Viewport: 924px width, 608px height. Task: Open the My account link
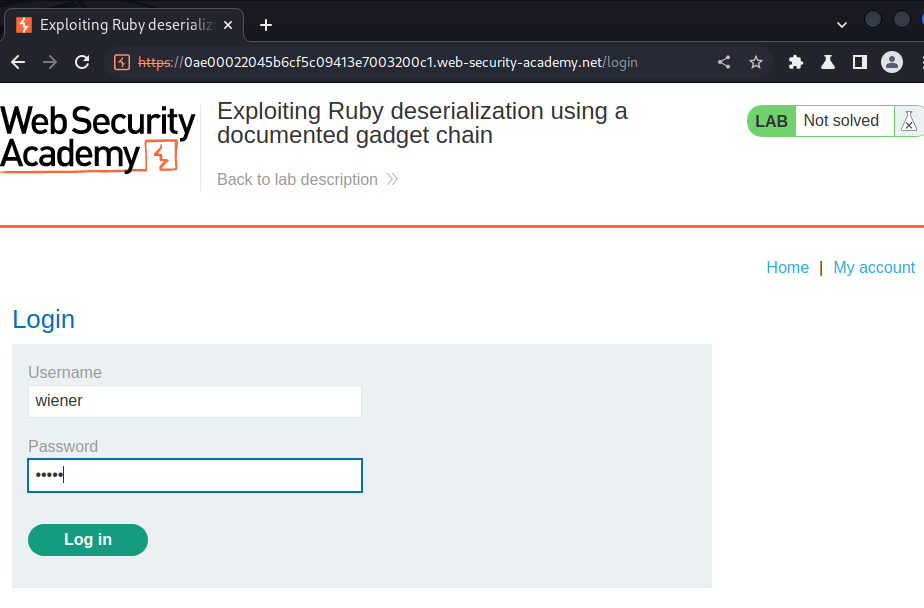pos(874,267)
